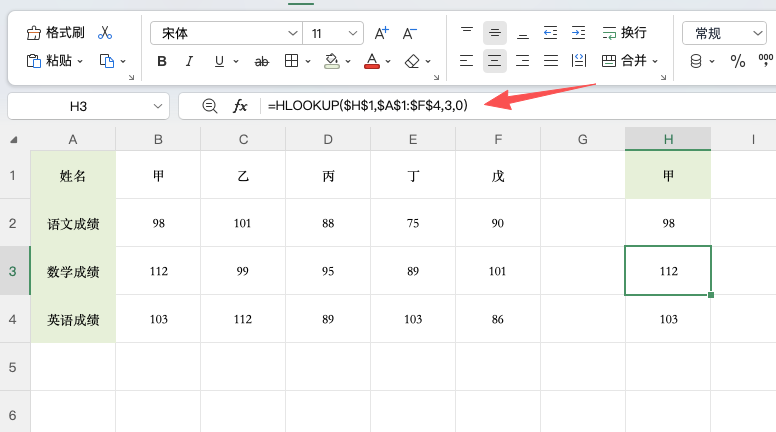Image resolution: width=776 pixels, height=432 pixels.
Task: Select Top Align icon
Action: tap(467, 33)
